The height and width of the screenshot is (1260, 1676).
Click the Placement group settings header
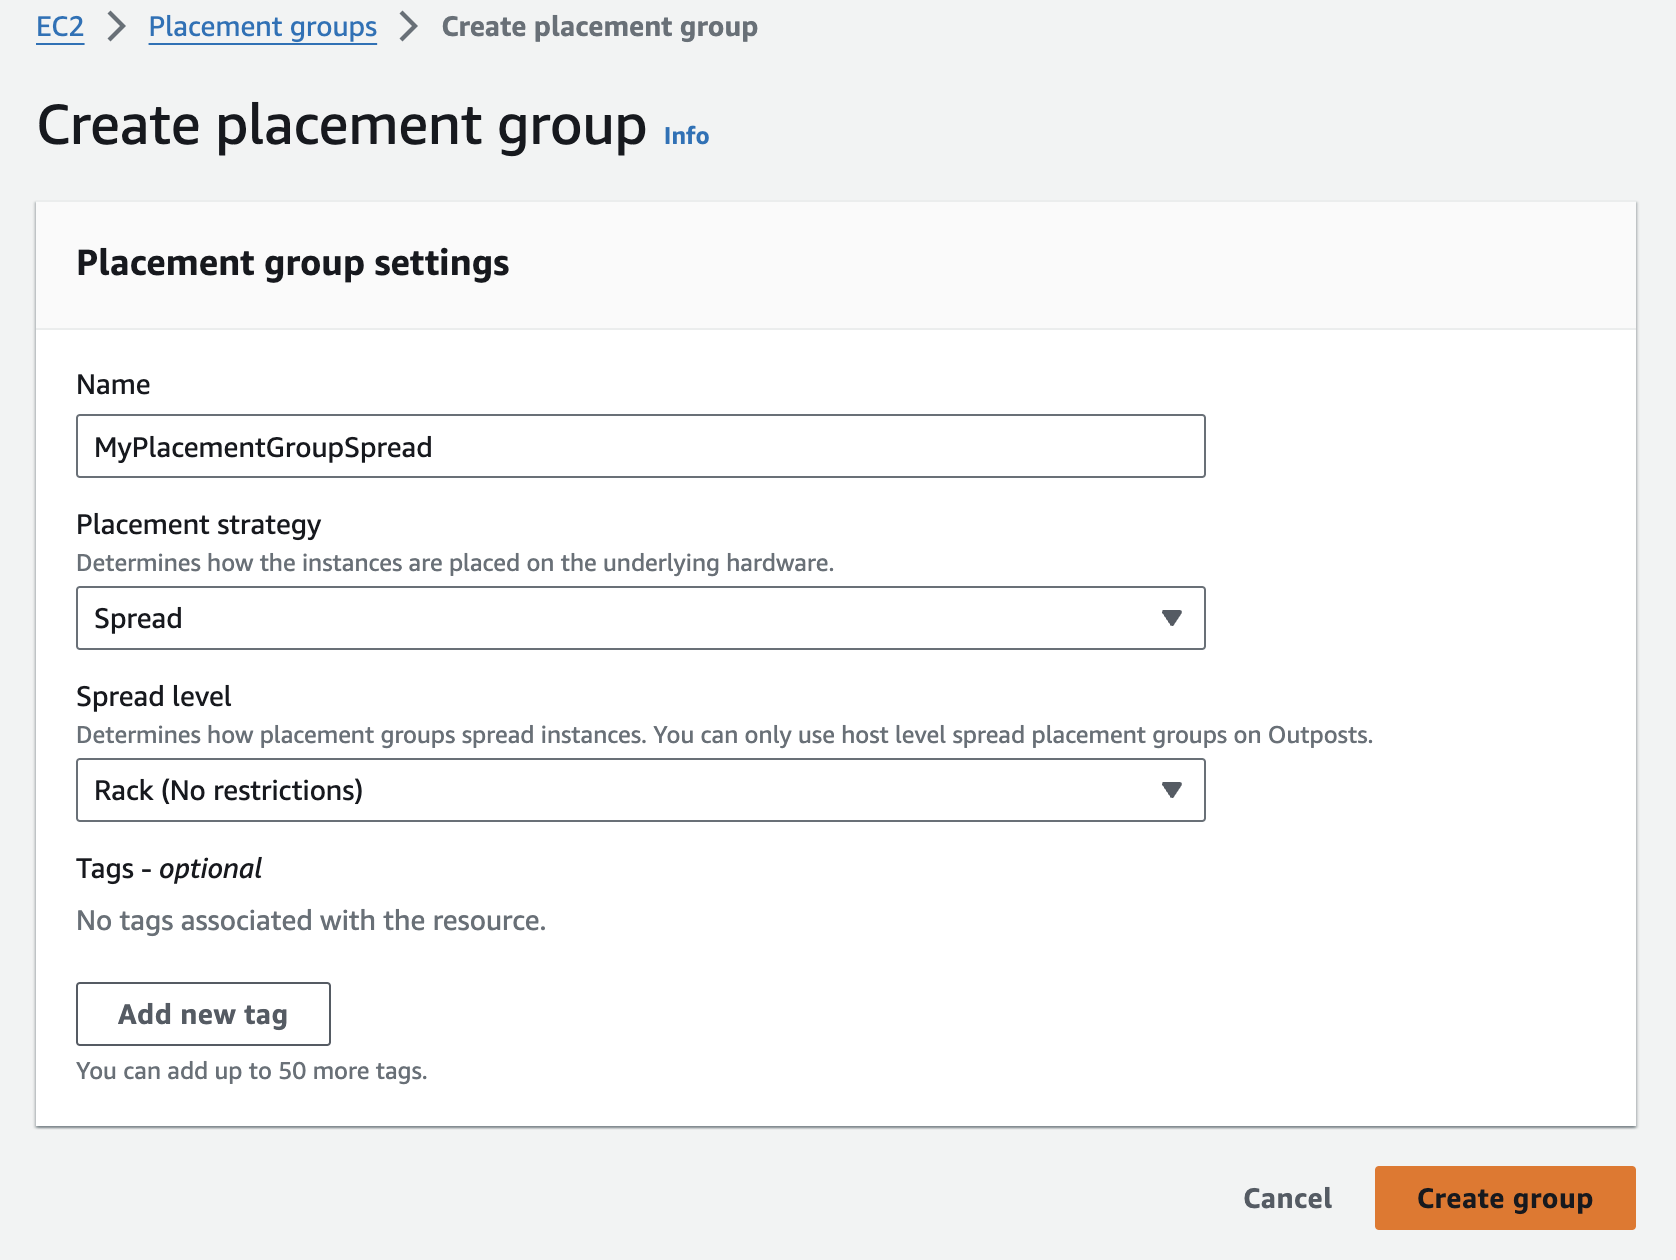292,263
